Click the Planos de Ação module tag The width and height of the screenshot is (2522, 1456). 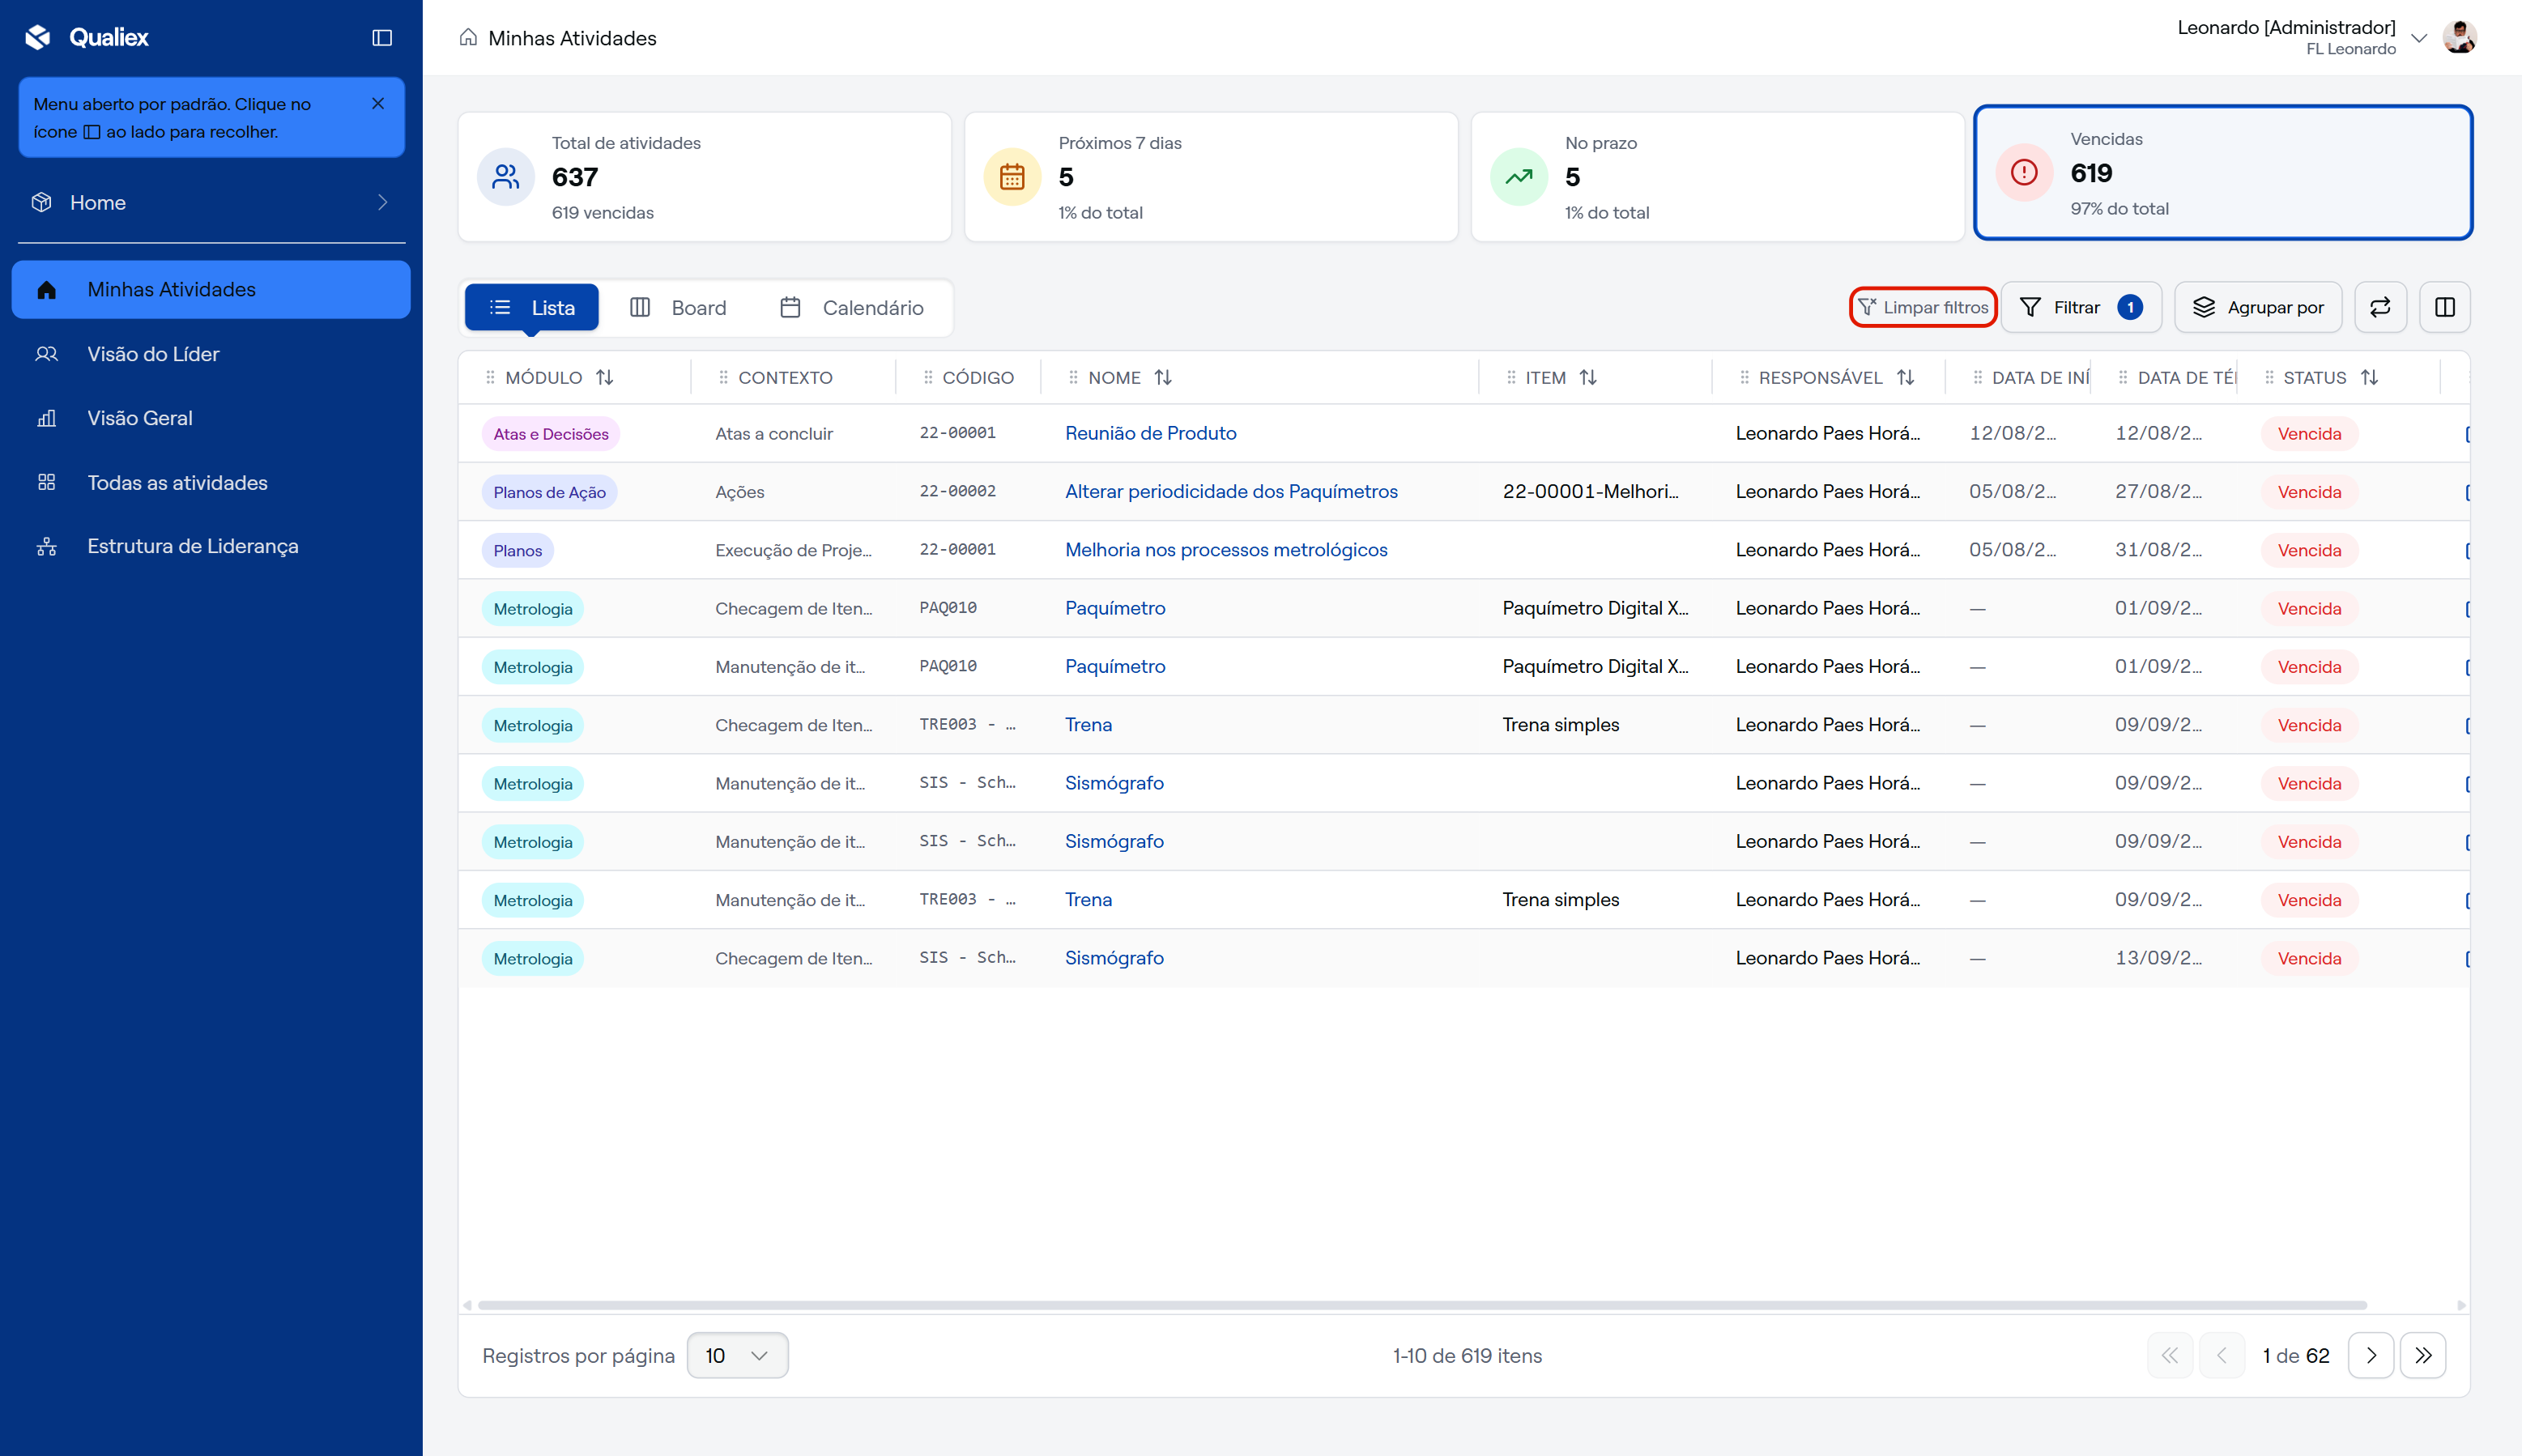[549, 492]
